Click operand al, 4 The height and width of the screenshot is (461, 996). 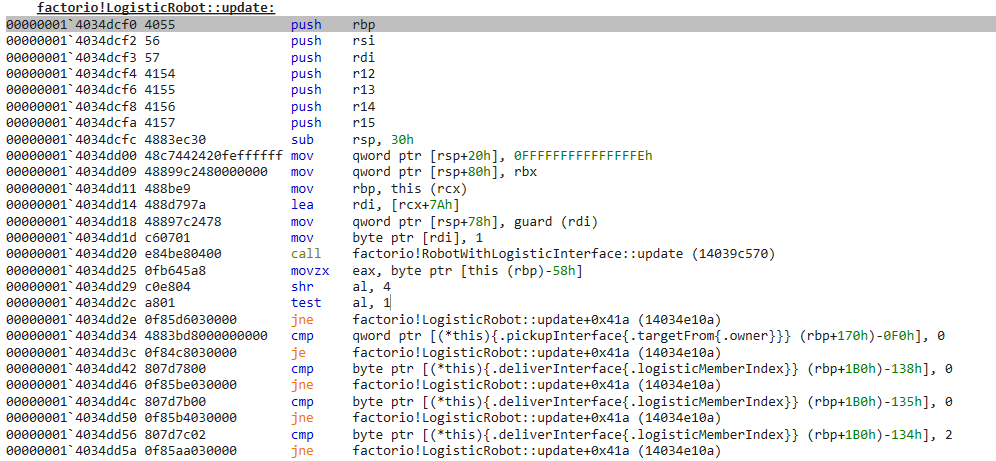[371, 286]
